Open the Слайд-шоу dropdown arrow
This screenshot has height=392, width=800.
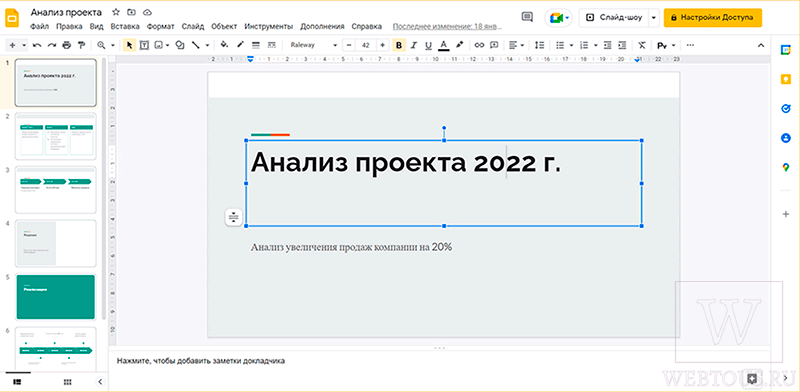coord(654,17)
